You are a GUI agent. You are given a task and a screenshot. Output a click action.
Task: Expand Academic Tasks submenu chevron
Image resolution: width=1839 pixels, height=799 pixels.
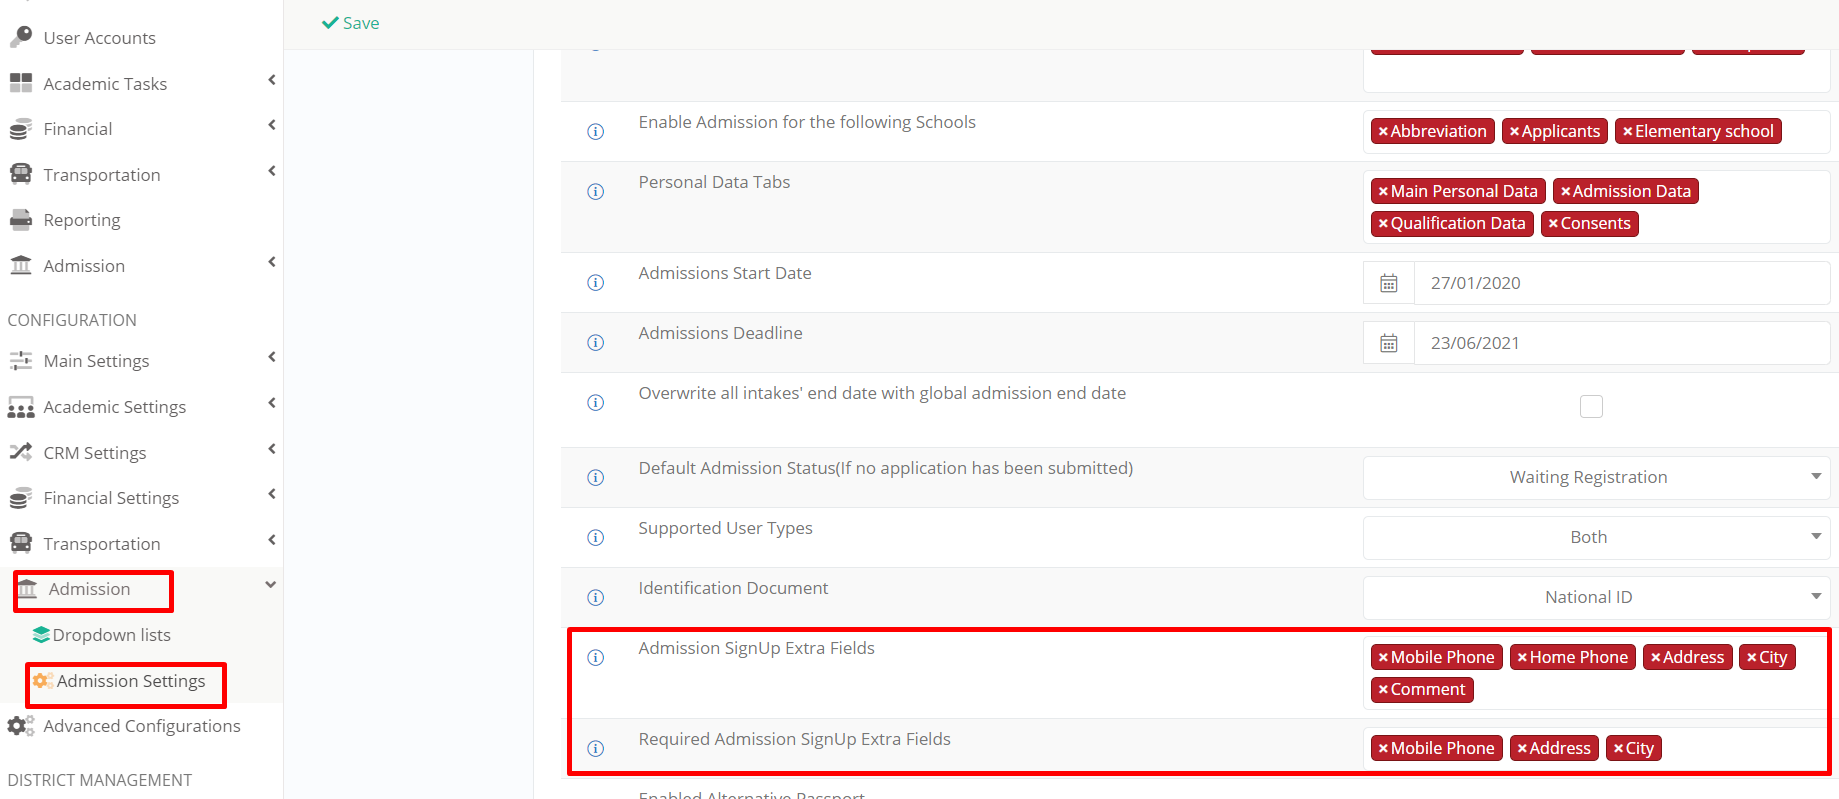pos(271,80)
